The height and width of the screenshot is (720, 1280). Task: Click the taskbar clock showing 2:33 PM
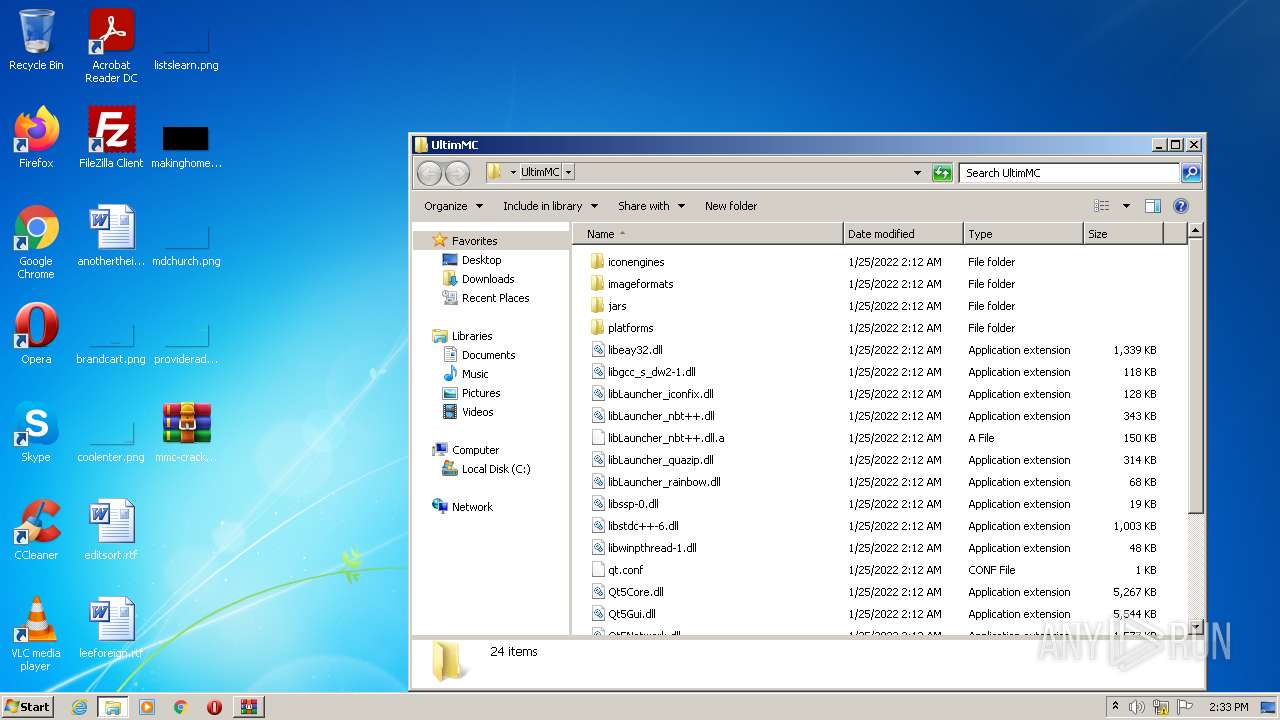1229,707
